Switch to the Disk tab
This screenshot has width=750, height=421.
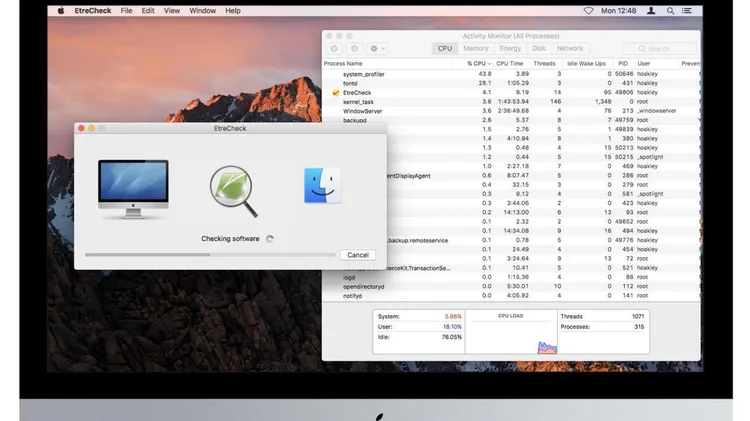539,48
